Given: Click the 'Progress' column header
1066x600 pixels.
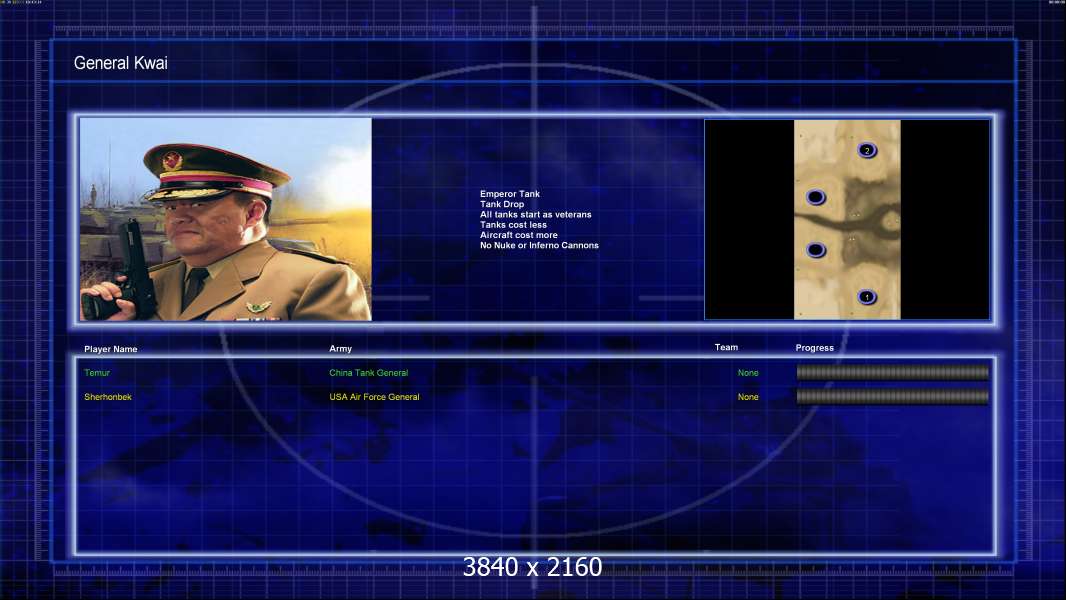Looking at the screenshot, I should (814, 348).
